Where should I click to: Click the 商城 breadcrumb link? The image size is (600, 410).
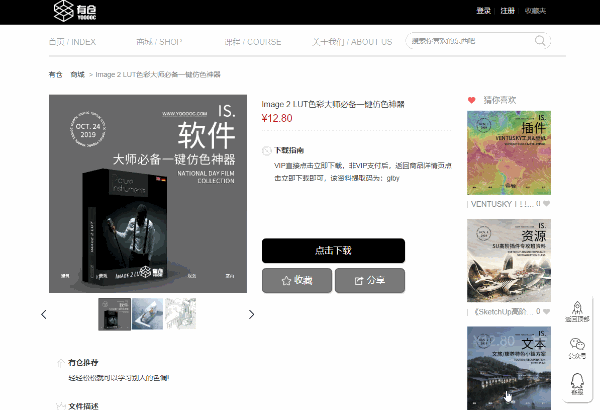[77, 74]
